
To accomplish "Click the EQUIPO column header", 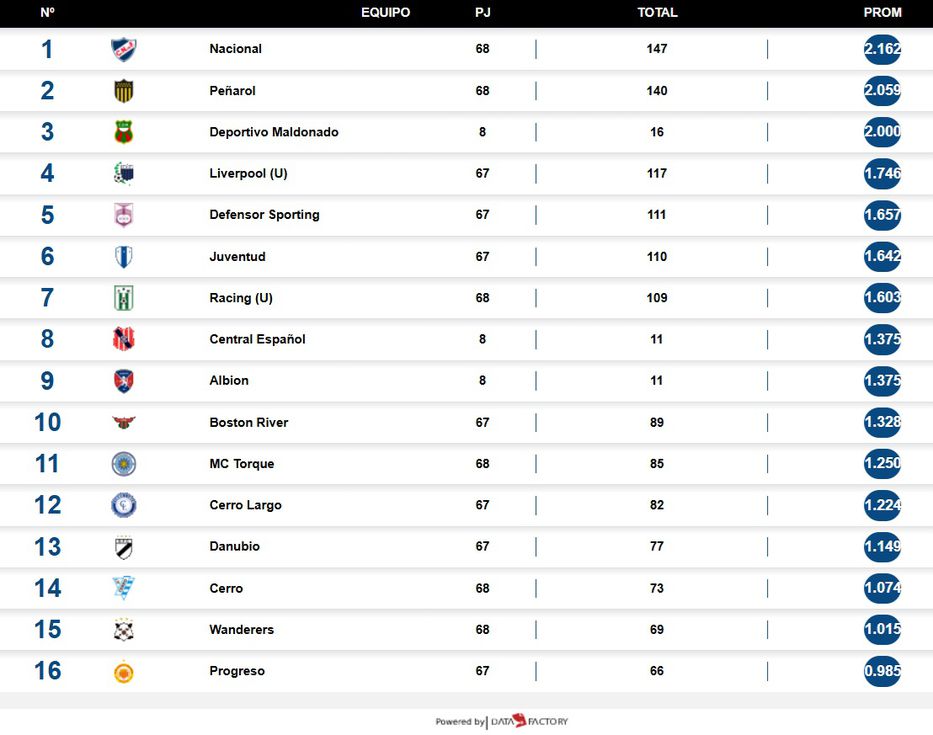I will pos(385,13).
